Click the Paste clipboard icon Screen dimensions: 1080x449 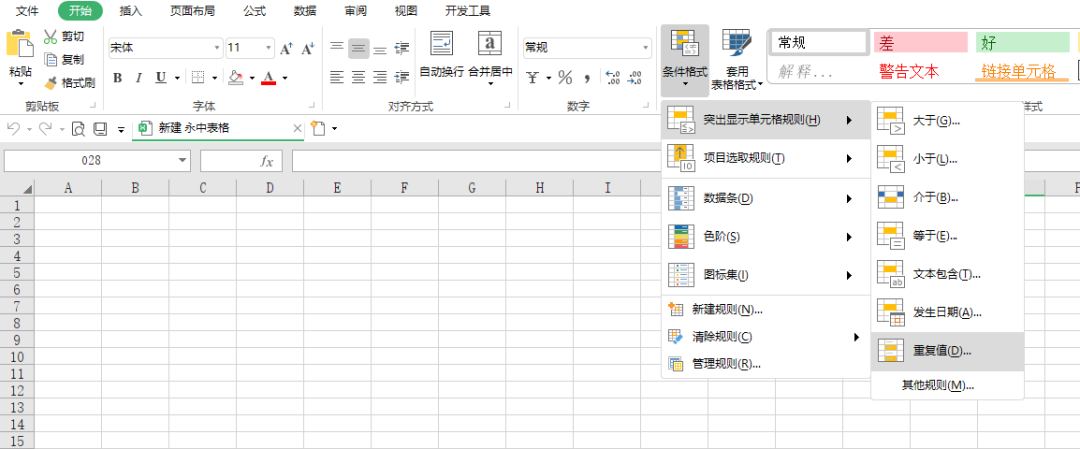tap(19, 44)
